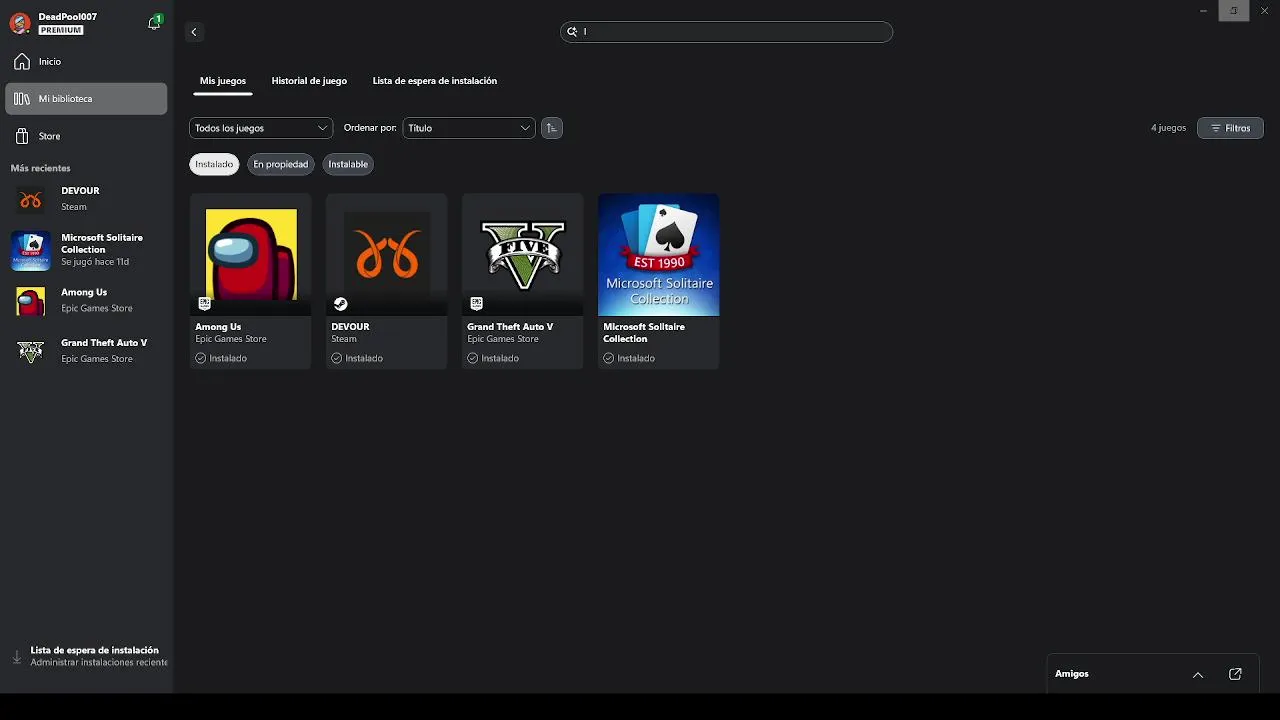Go back using the back arrow
Image resolution: width=1280 pixels, height=720 pixels.
pos(194,32)
